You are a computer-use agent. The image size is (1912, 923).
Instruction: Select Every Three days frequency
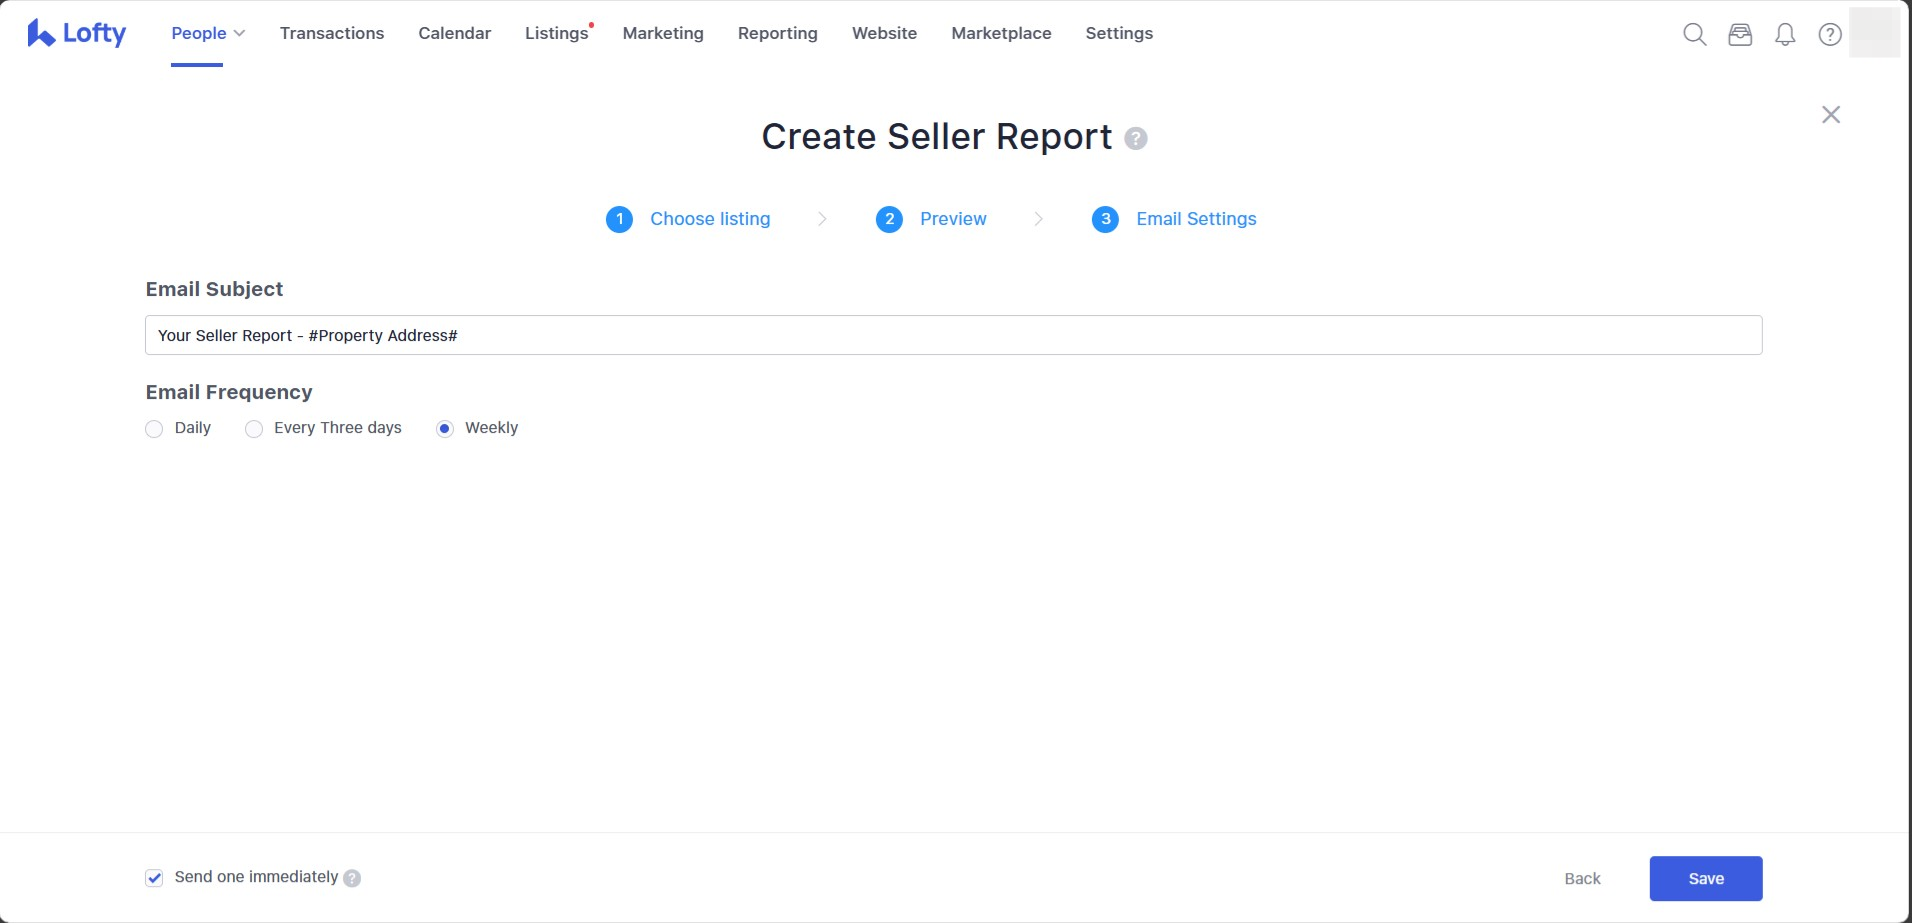click(254, 429)
